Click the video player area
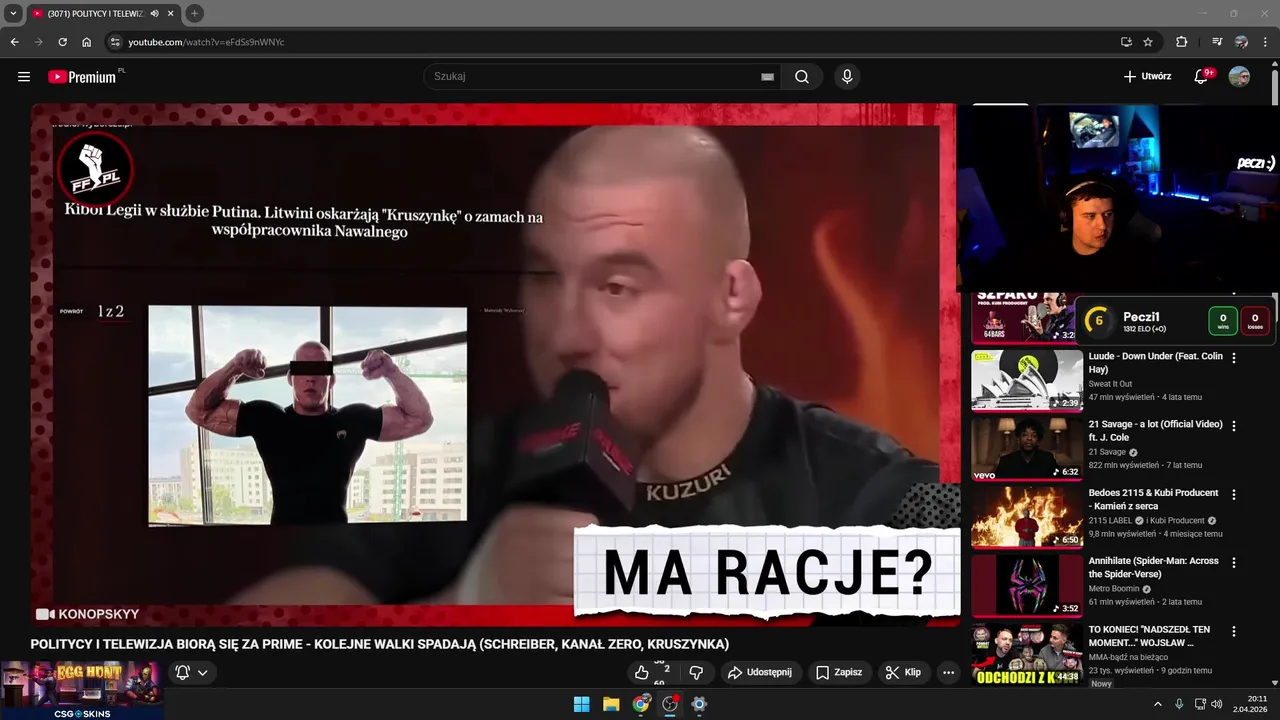This screenshot has width=1280, height=720. 495,365
